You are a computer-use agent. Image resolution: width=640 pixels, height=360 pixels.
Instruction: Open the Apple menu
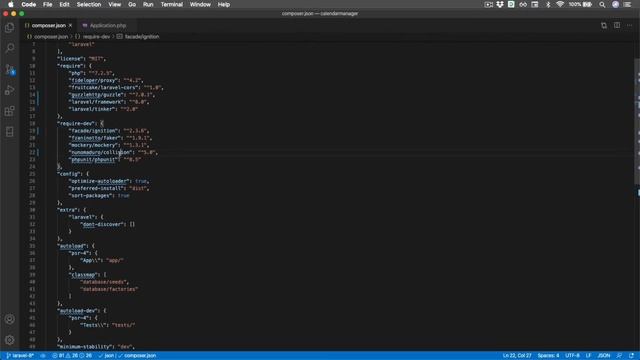pyautogui.click(x=11, y=4)
